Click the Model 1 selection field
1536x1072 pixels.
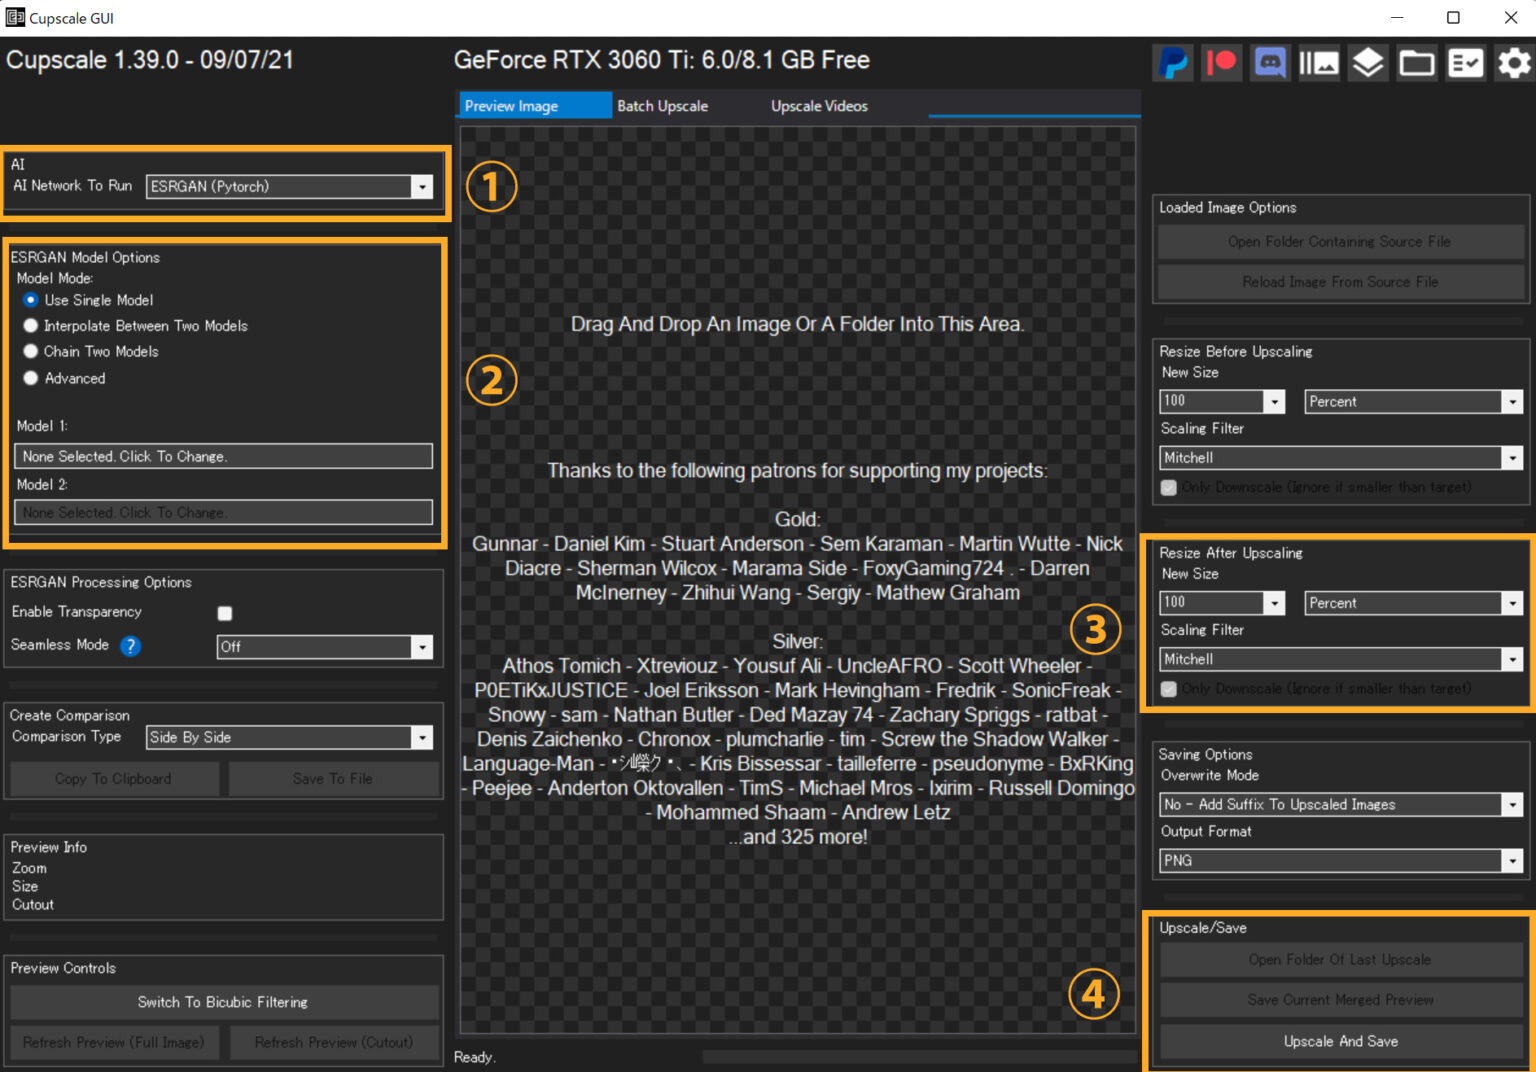point(223,456)
